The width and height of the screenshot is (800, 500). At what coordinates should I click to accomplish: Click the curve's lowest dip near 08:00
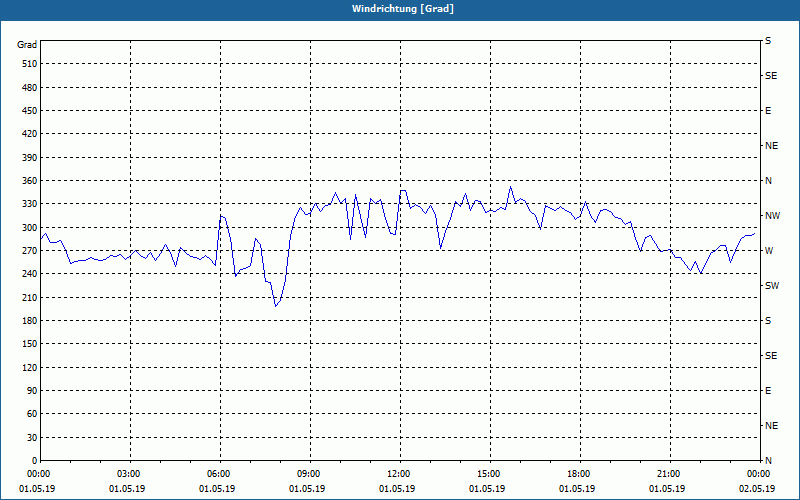coord(276,306)
